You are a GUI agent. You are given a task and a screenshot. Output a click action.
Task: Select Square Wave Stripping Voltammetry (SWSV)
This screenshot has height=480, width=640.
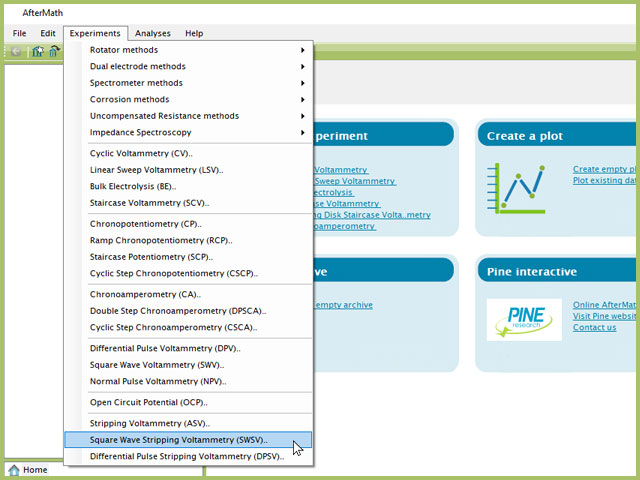coord(189,440)
